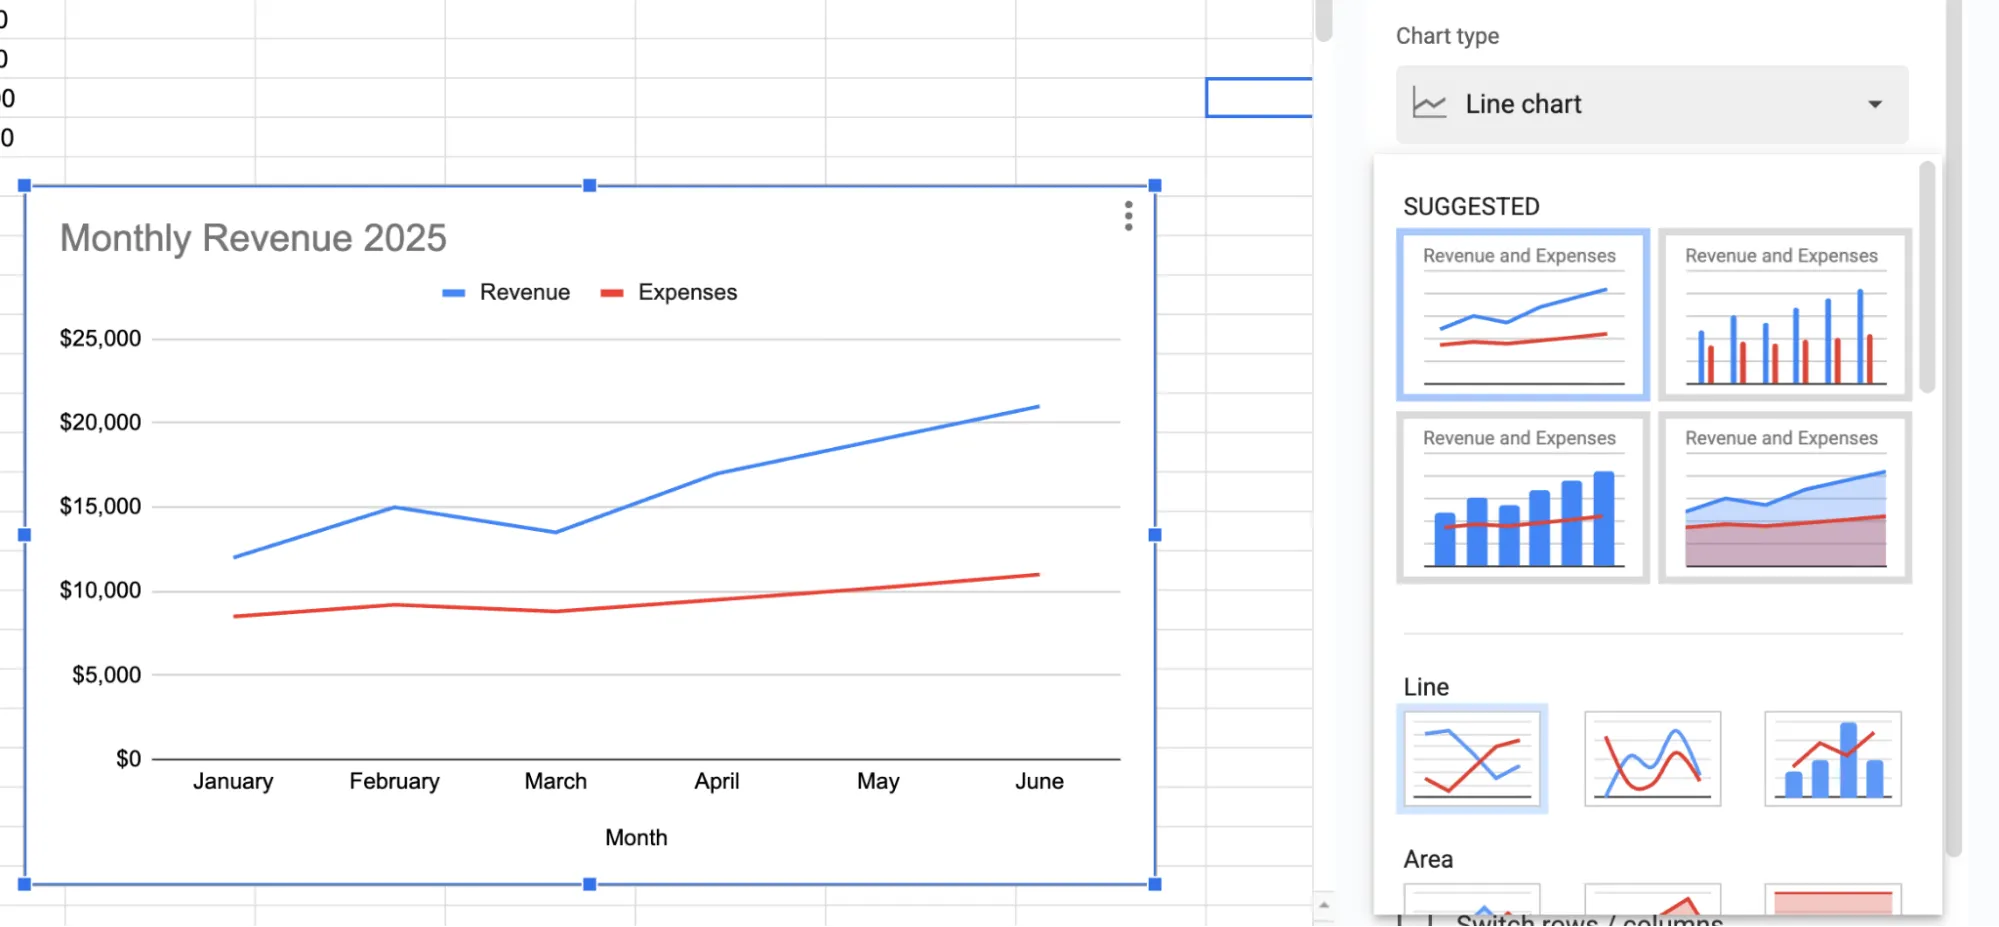This screenshot has width=1999, height=927.
Task: Select the red area chart style under Area
Action: (x=1832, y=899)
